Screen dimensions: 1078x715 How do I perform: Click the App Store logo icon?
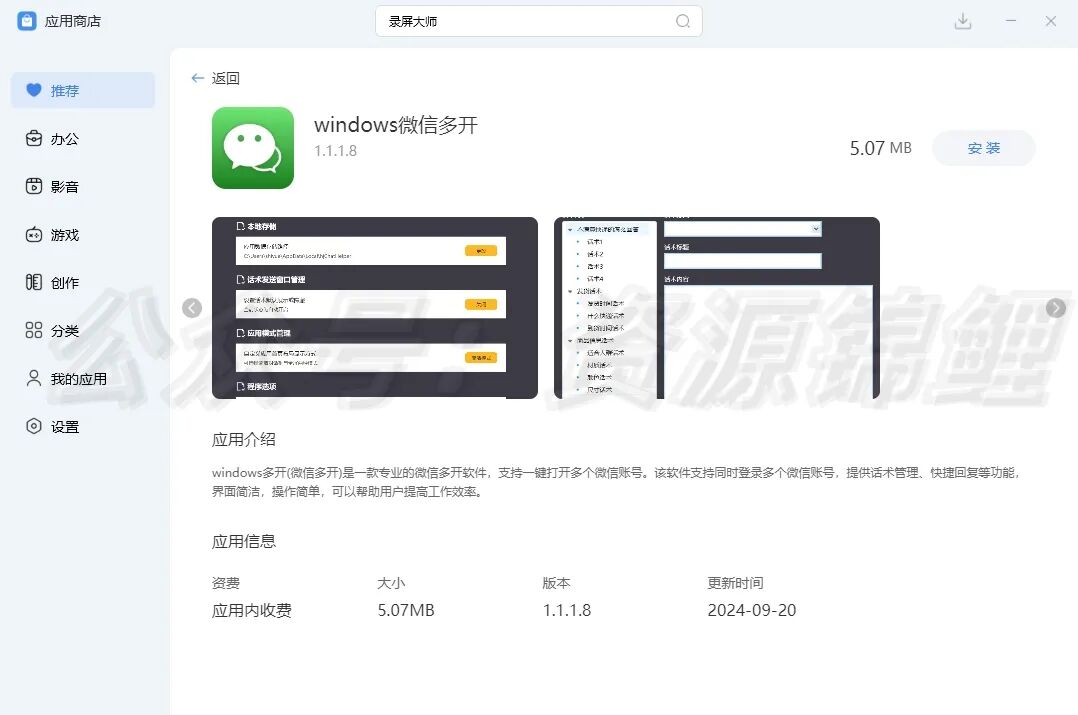coord(27,21)
